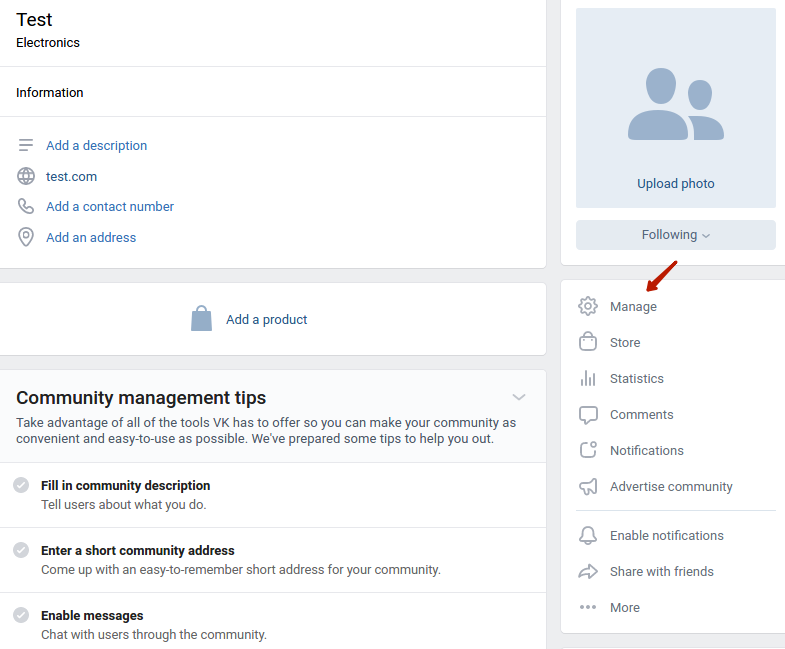
Task: Toggle the Enter a short community address checkmark
Action: pos(21,550)
